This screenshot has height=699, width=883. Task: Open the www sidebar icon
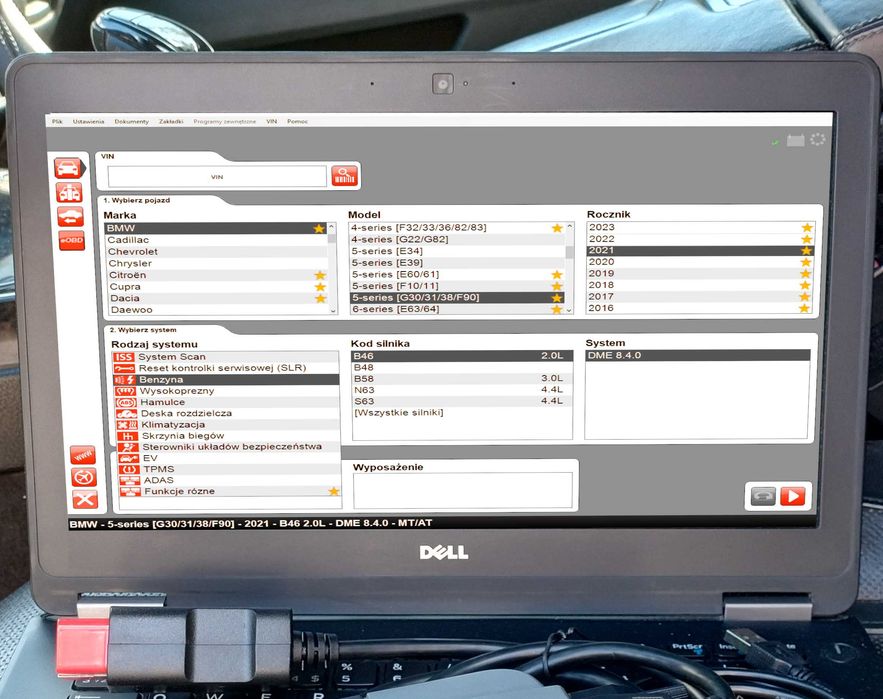point(83,455)
